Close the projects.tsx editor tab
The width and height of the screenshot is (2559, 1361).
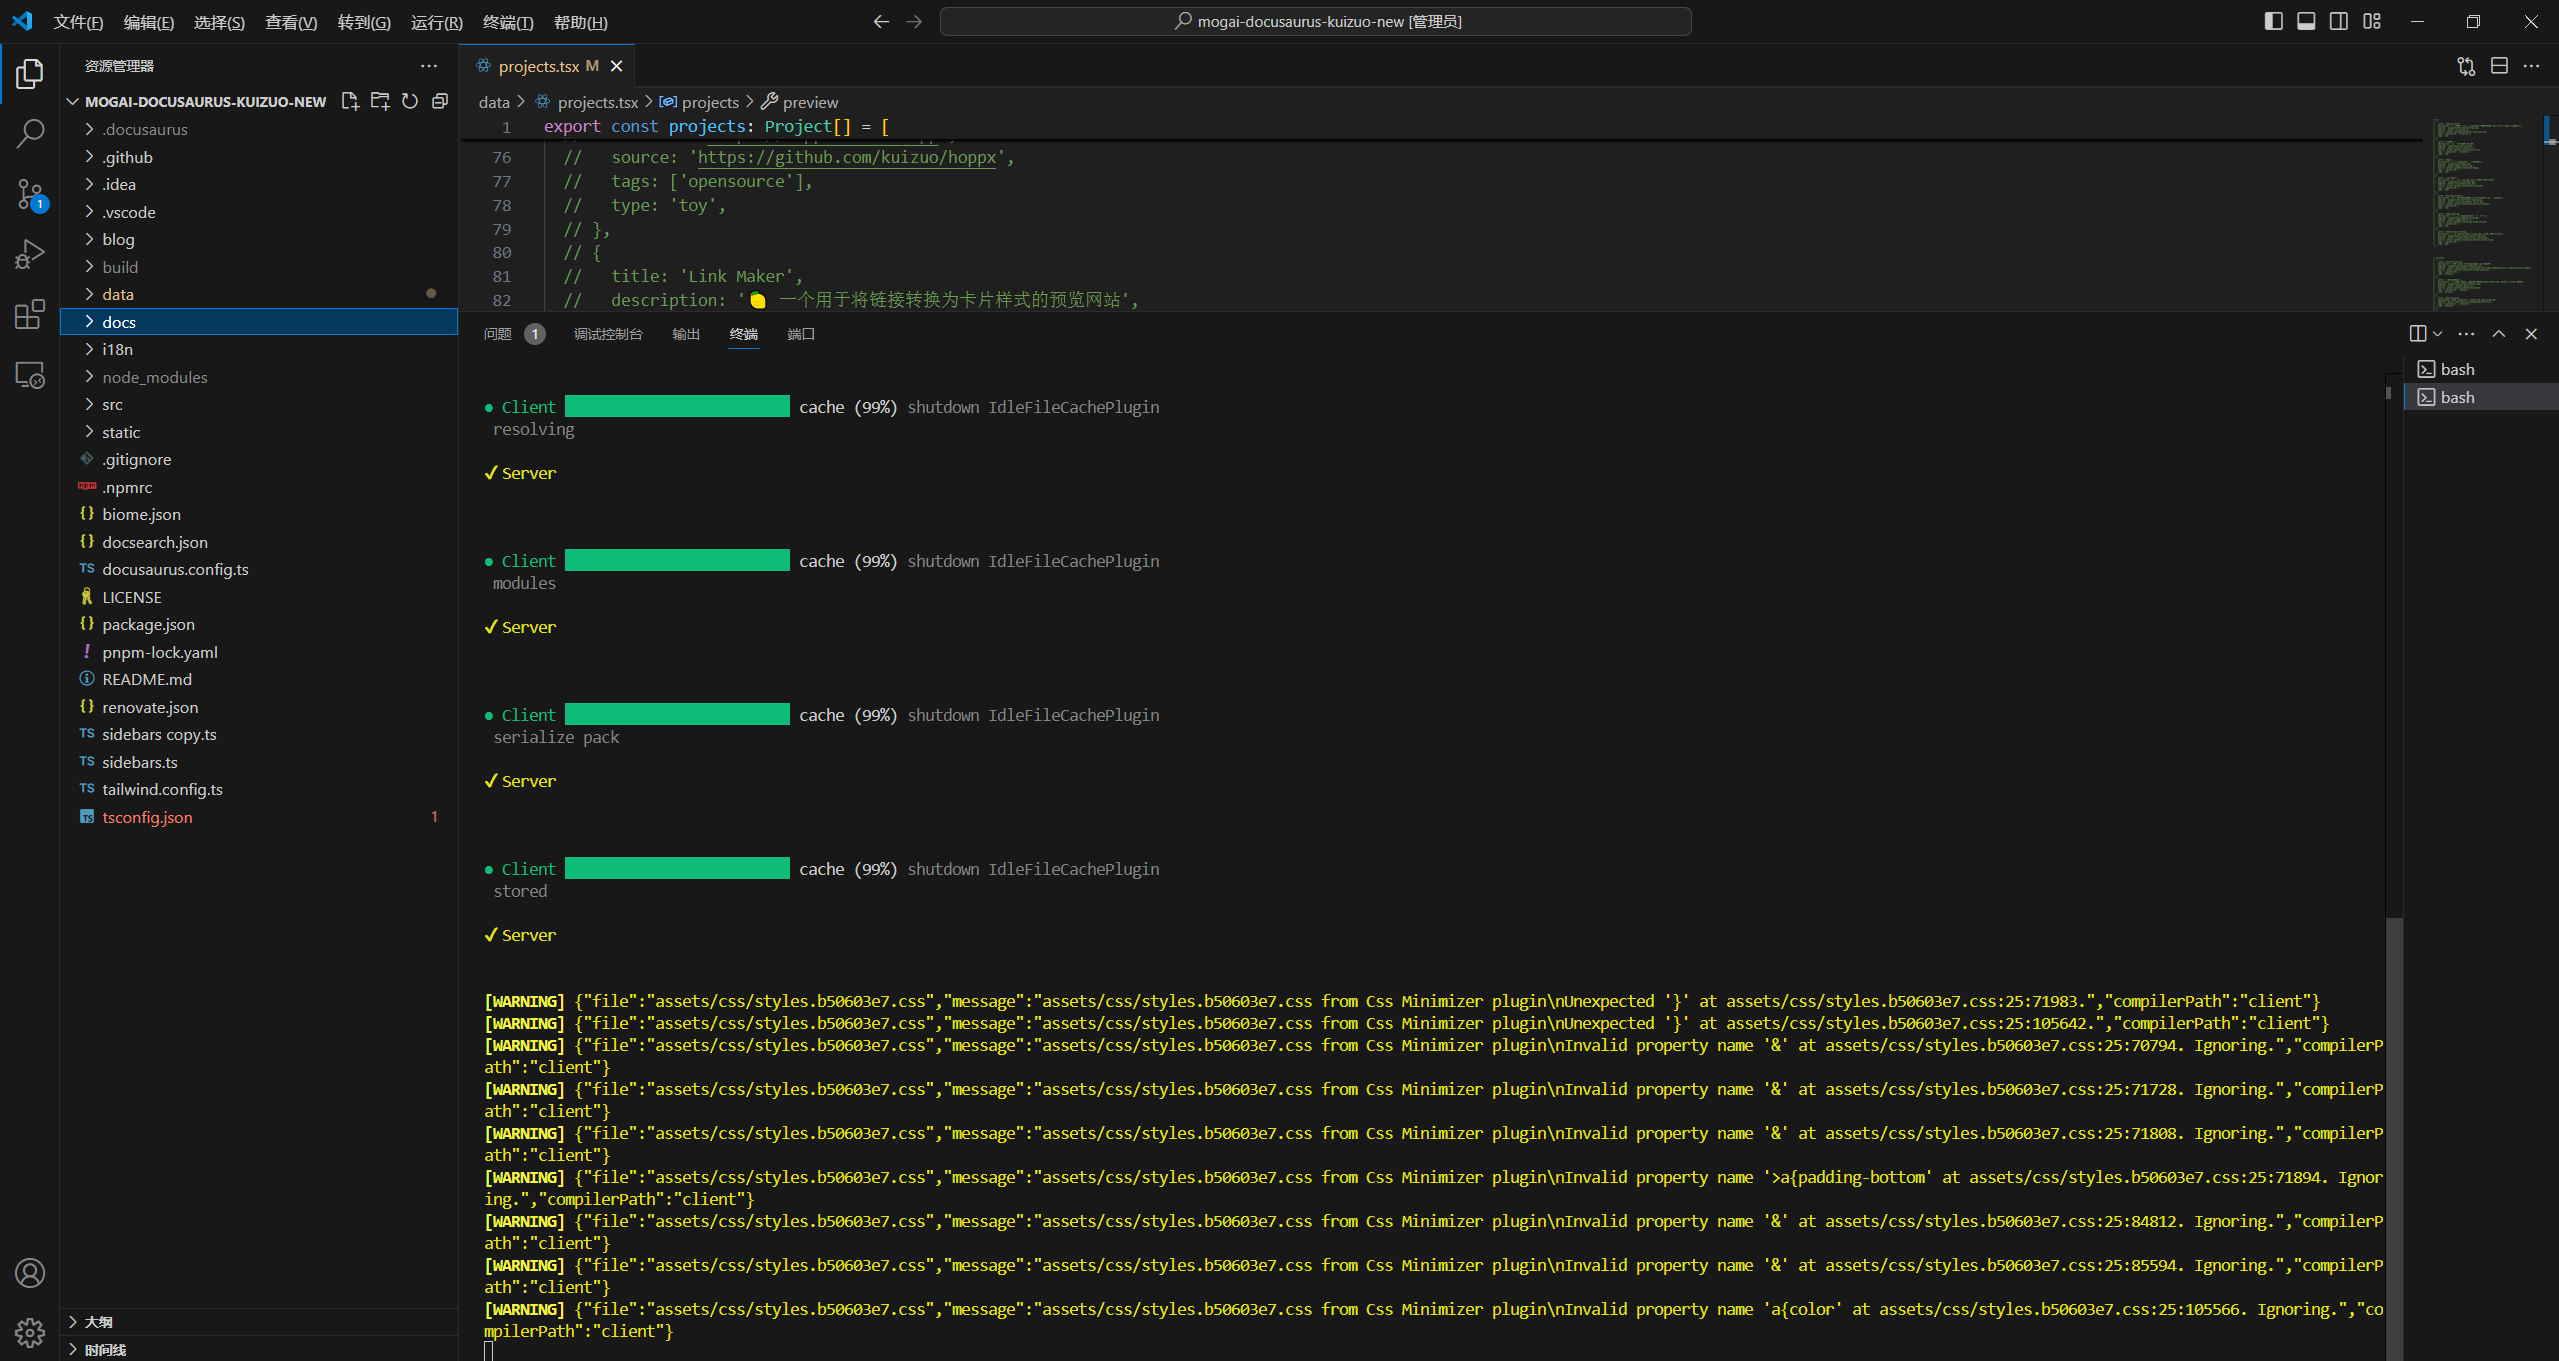[616, 66]
